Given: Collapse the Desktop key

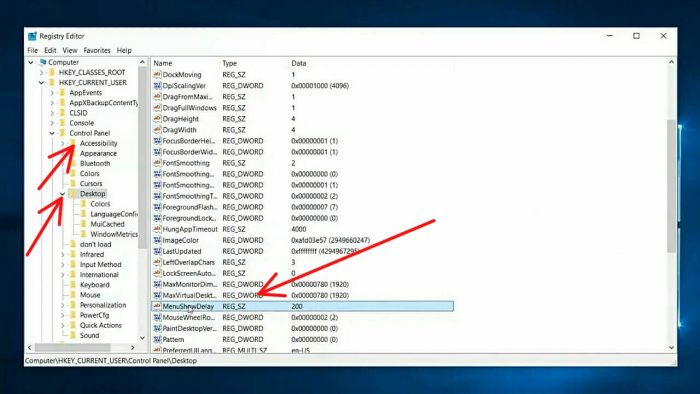Looking at the screenshot, I should [62, 194].
